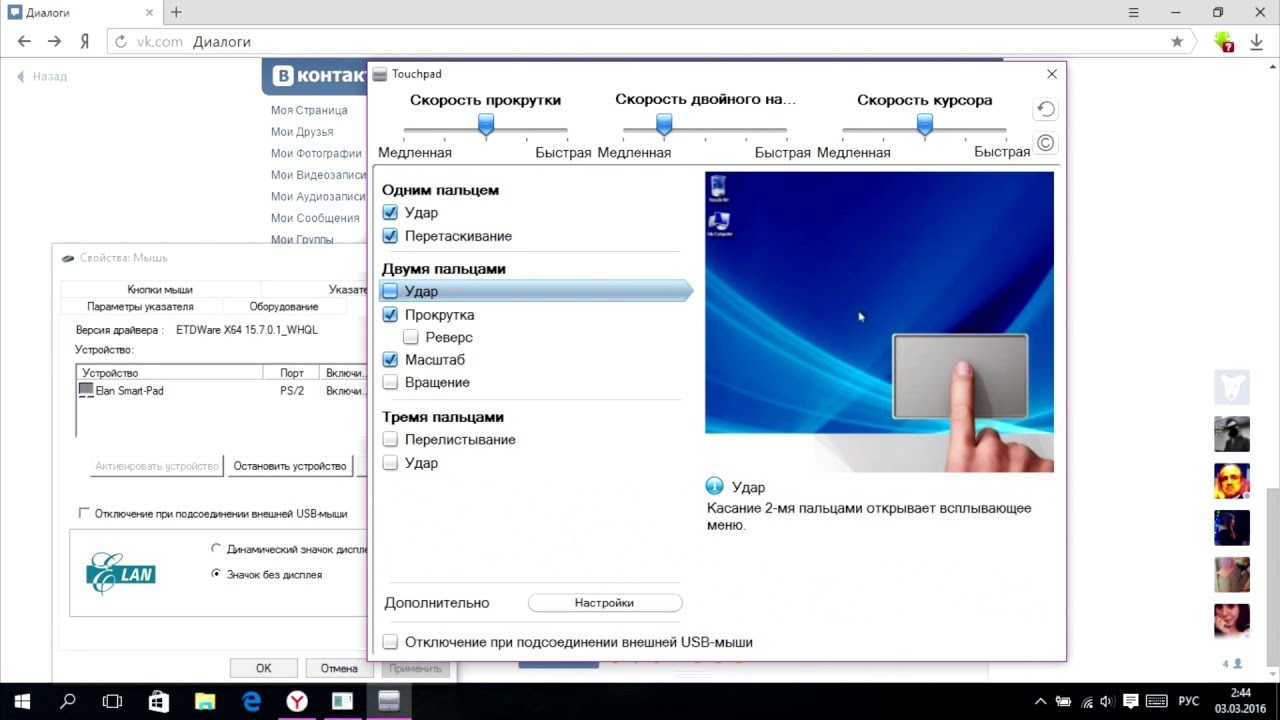Image resolution: width=1280 pixels, height=720 pixels.
Task: Click the Yandex home icon in toolbar
Action: tap(85, 42)
